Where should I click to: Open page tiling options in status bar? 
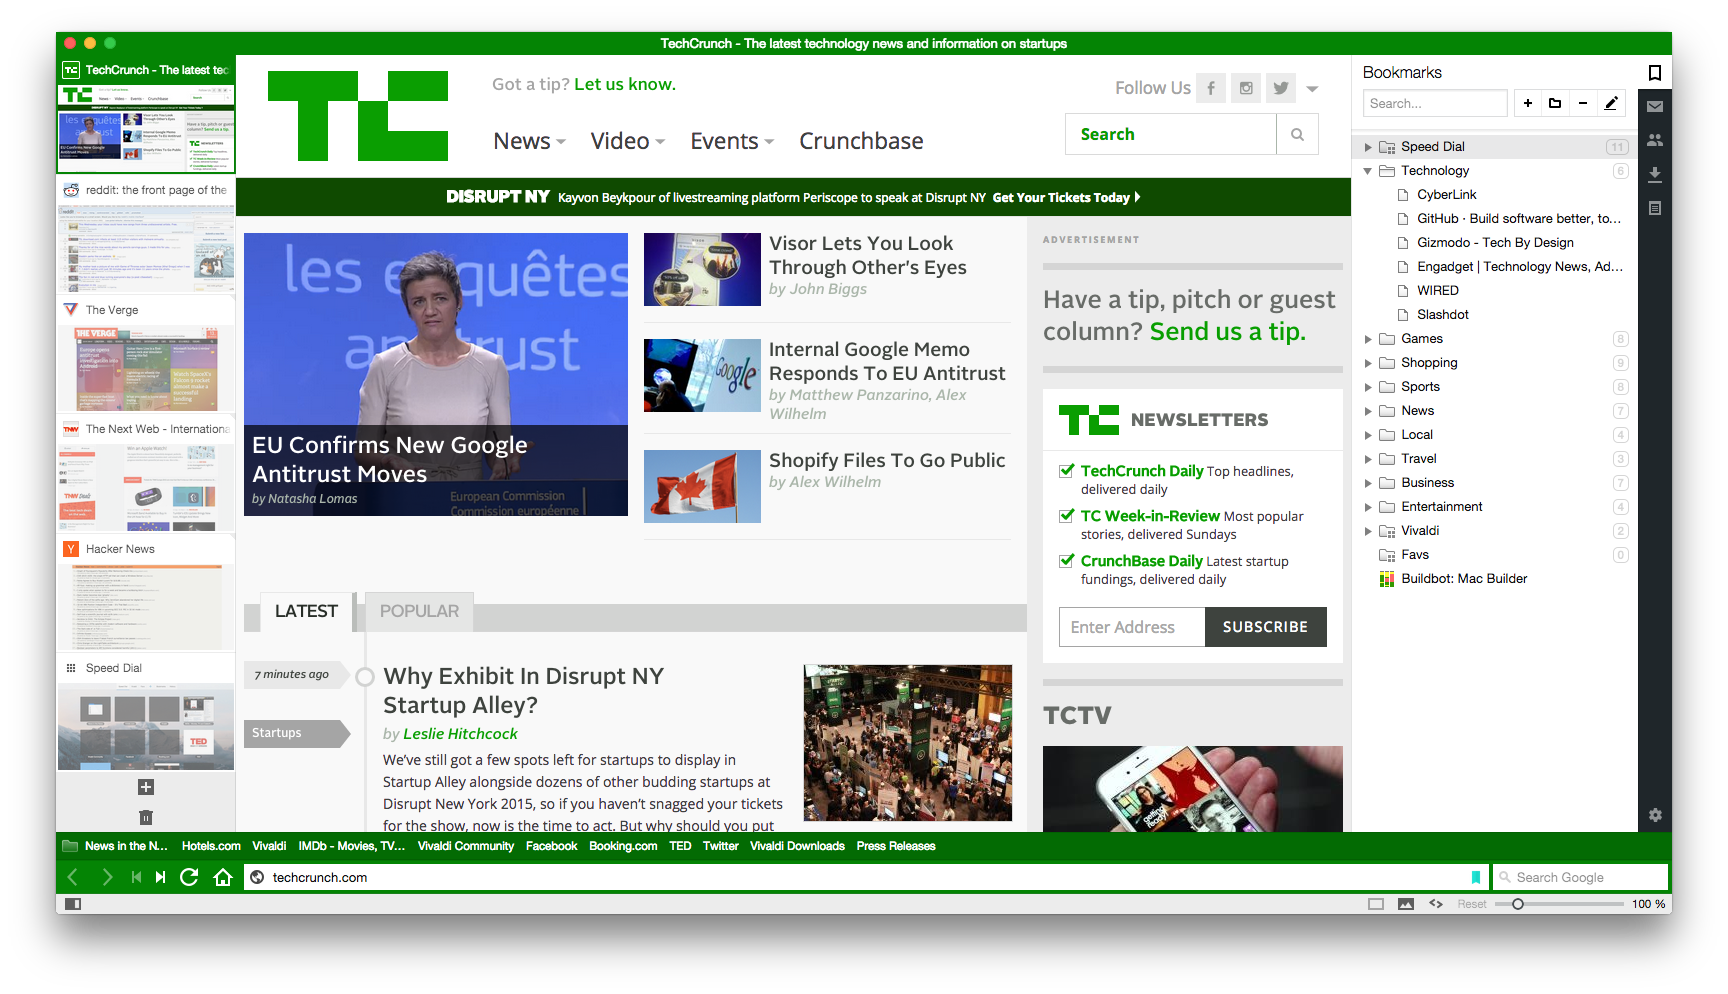1376,904
